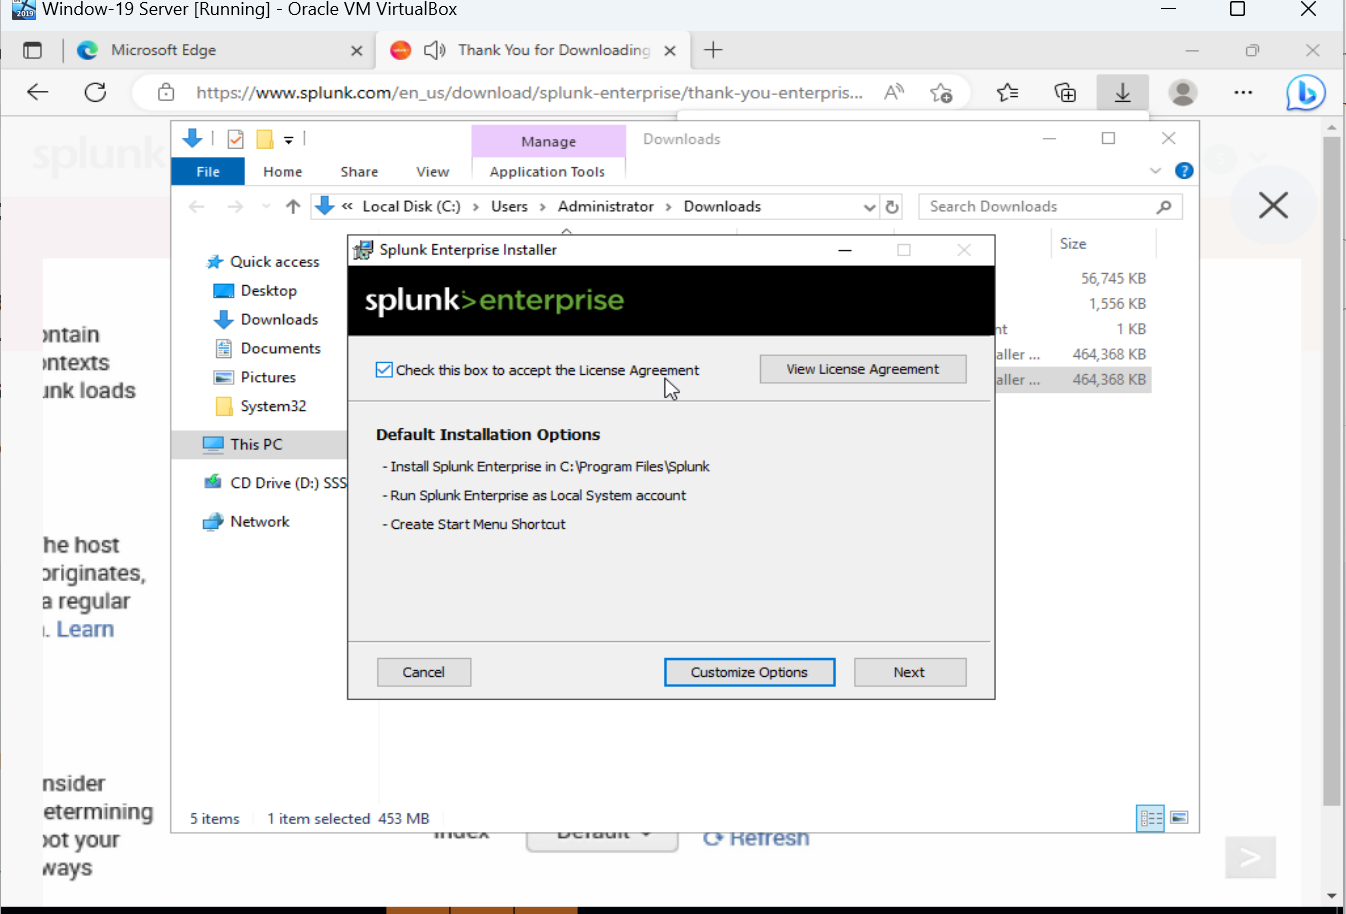Click Administrator in the address breadcrumb
This screenshot has width=1346, height=914.
[605, 206]
